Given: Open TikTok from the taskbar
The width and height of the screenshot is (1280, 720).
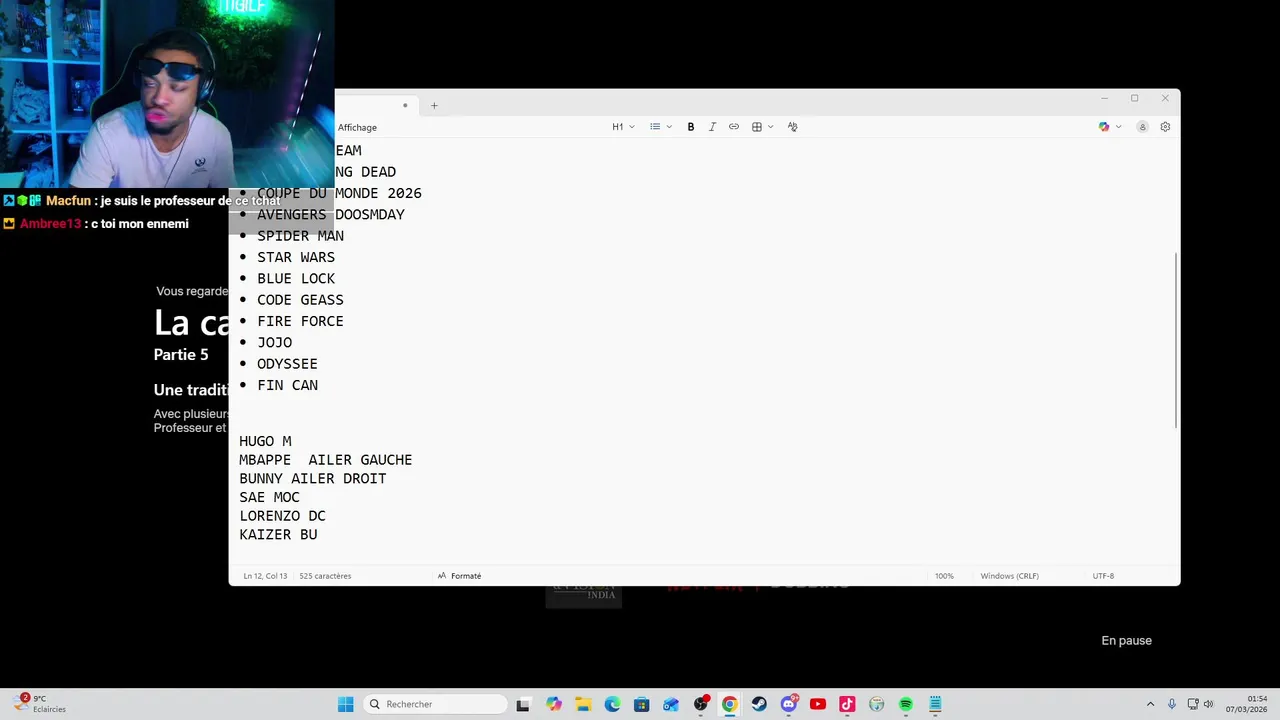Looking at the screenshot, I should click(x=847, y=704).
